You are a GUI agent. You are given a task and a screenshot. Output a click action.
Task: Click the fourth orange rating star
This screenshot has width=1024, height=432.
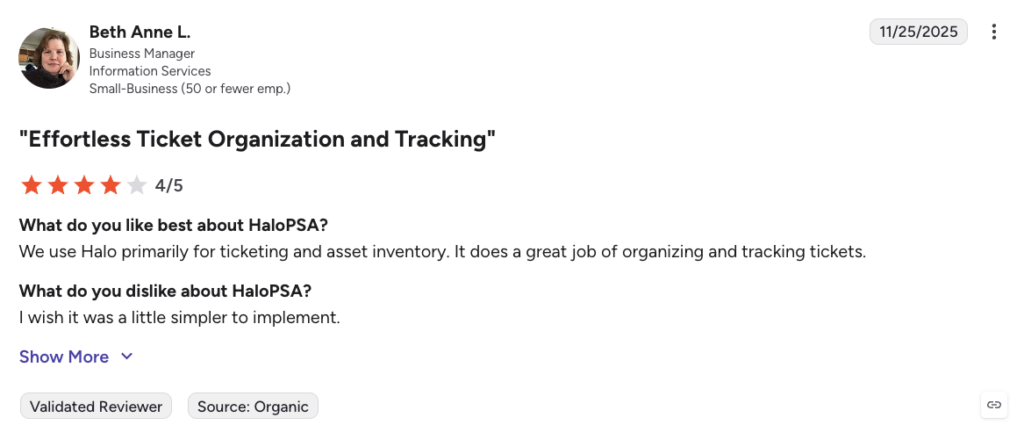[x=110, y=186]
